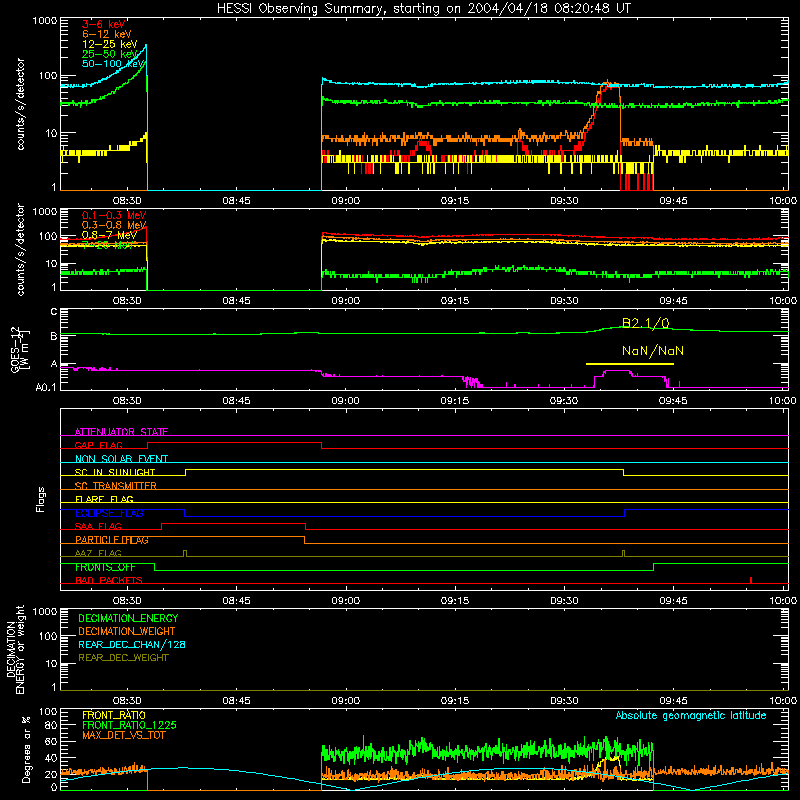
Task: Click the HESSI Observing Summary plot title
Action: [x=424, y=9]
